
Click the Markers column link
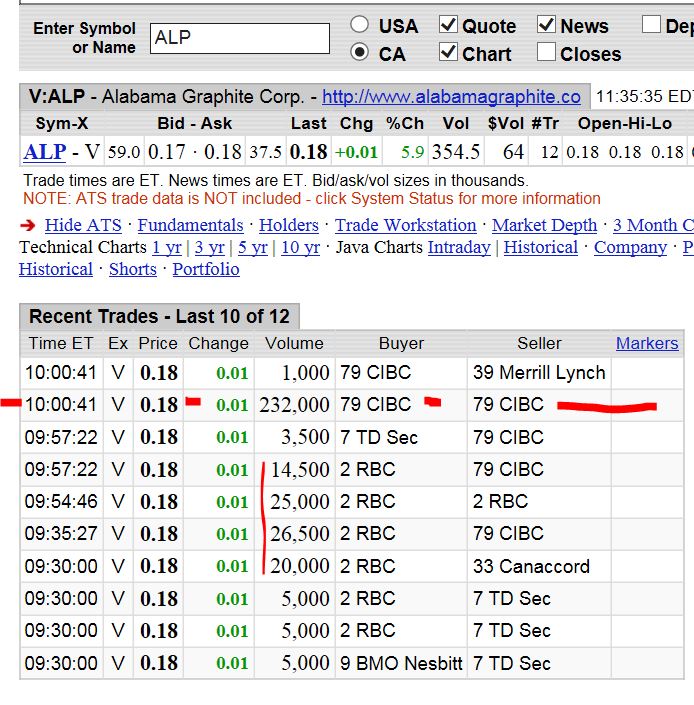pyautogui.click(x=646, y=343)
